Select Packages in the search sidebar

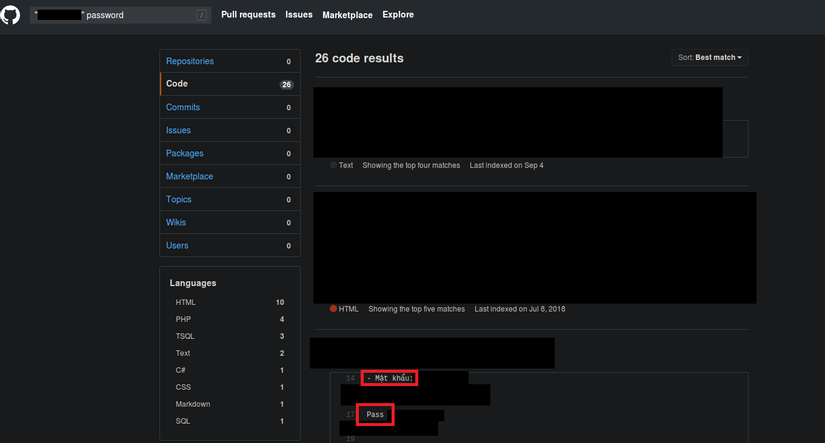(x=230, y=154)
